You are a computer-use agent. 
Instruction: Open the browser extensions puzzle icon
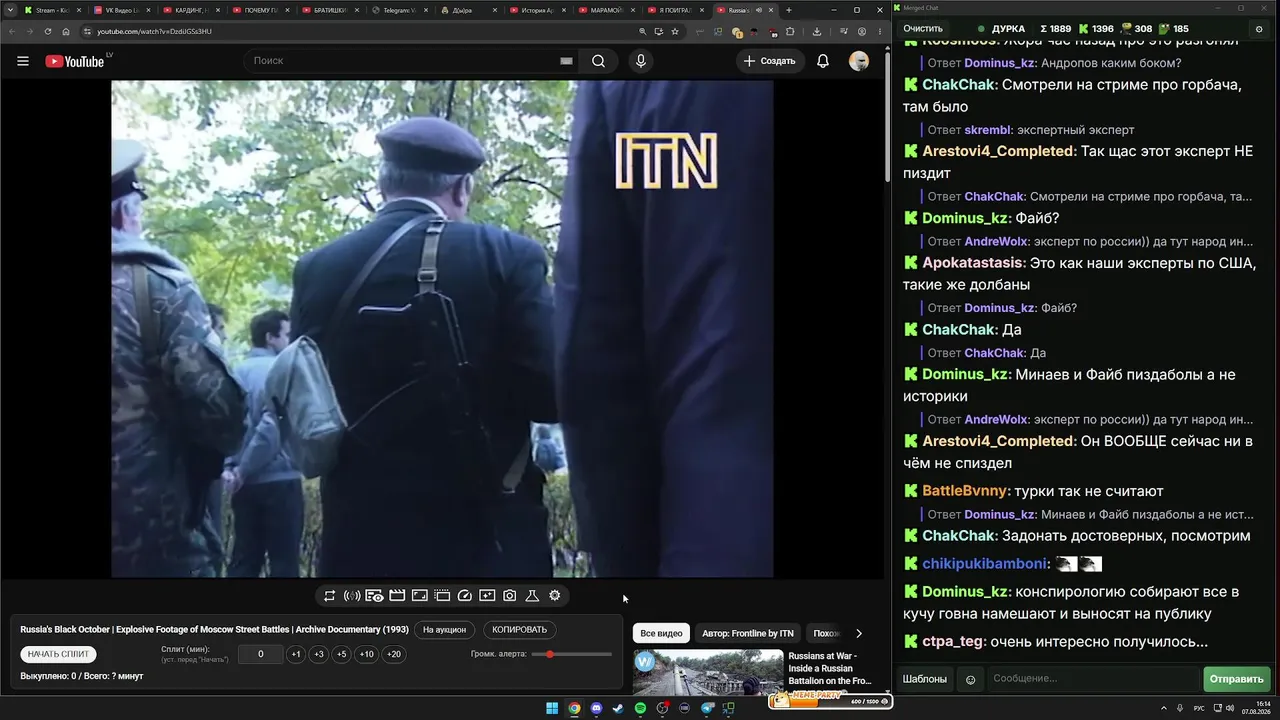789,31
